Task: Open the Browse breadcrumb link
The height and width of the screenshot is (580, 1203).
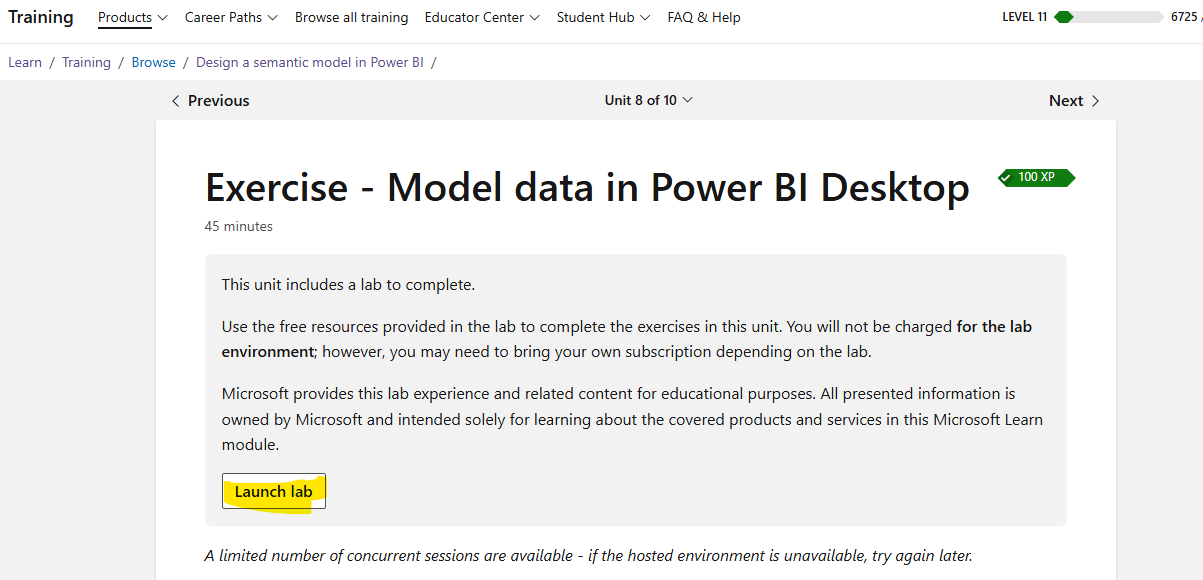Action: pos(153,62)
